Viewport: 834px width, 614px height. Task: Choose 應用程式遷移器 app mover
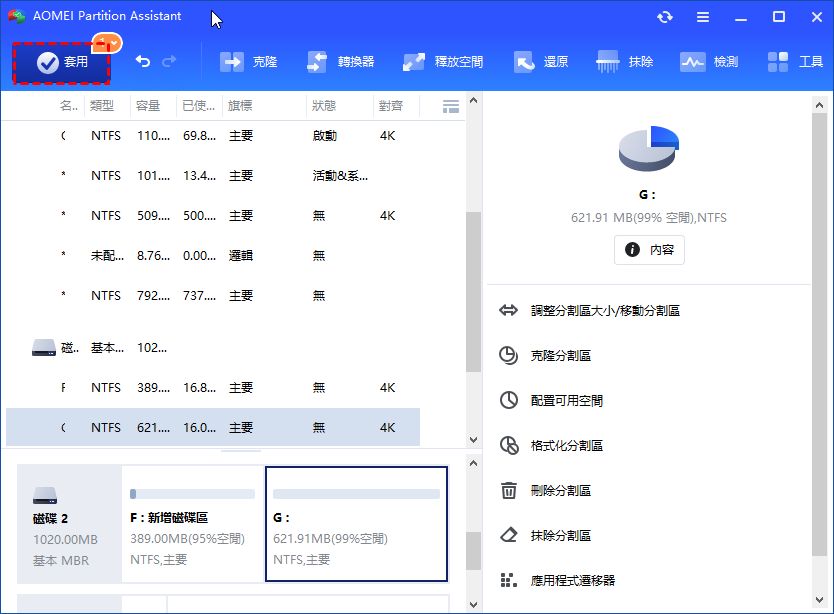click(557, 580)
